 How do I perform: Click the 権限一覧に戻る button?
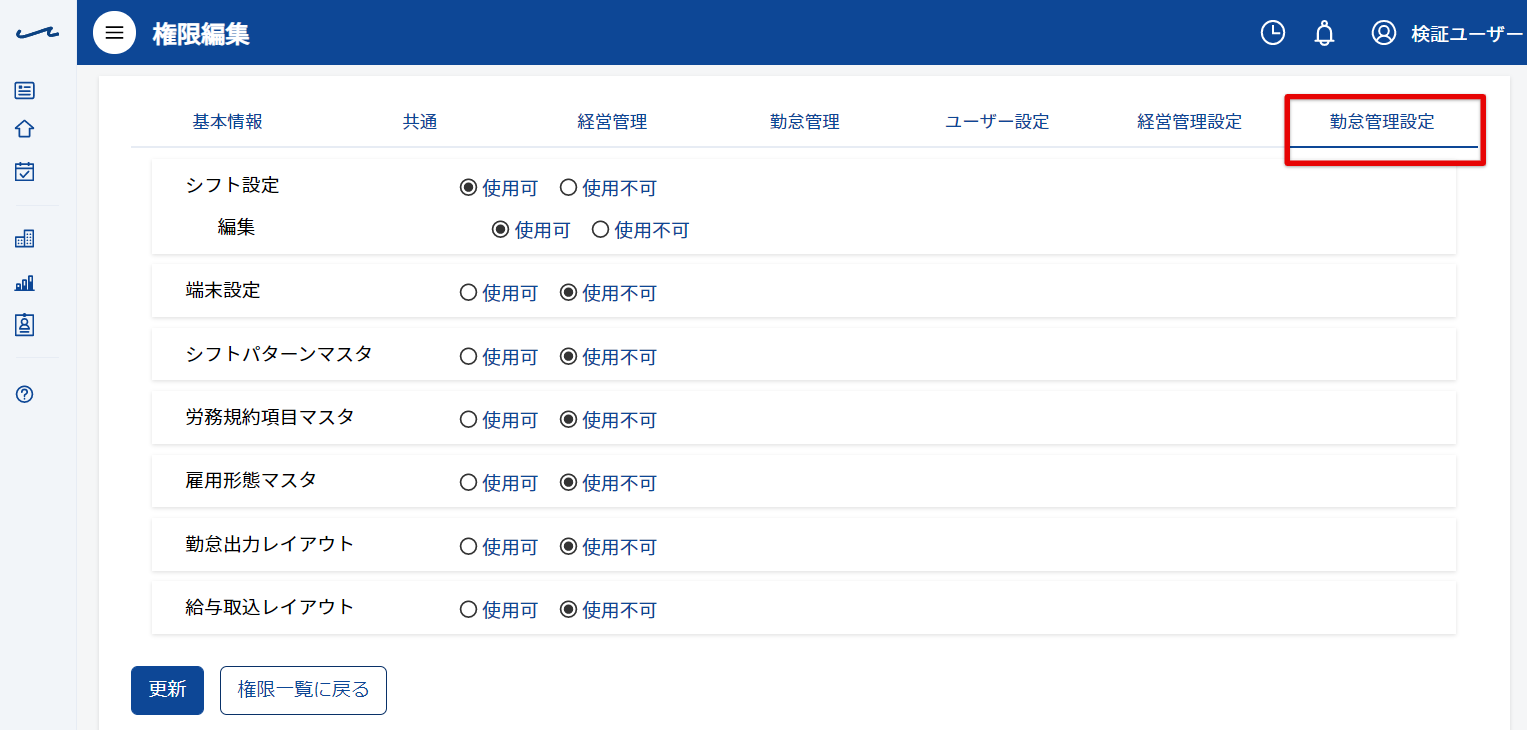[303, 690]
